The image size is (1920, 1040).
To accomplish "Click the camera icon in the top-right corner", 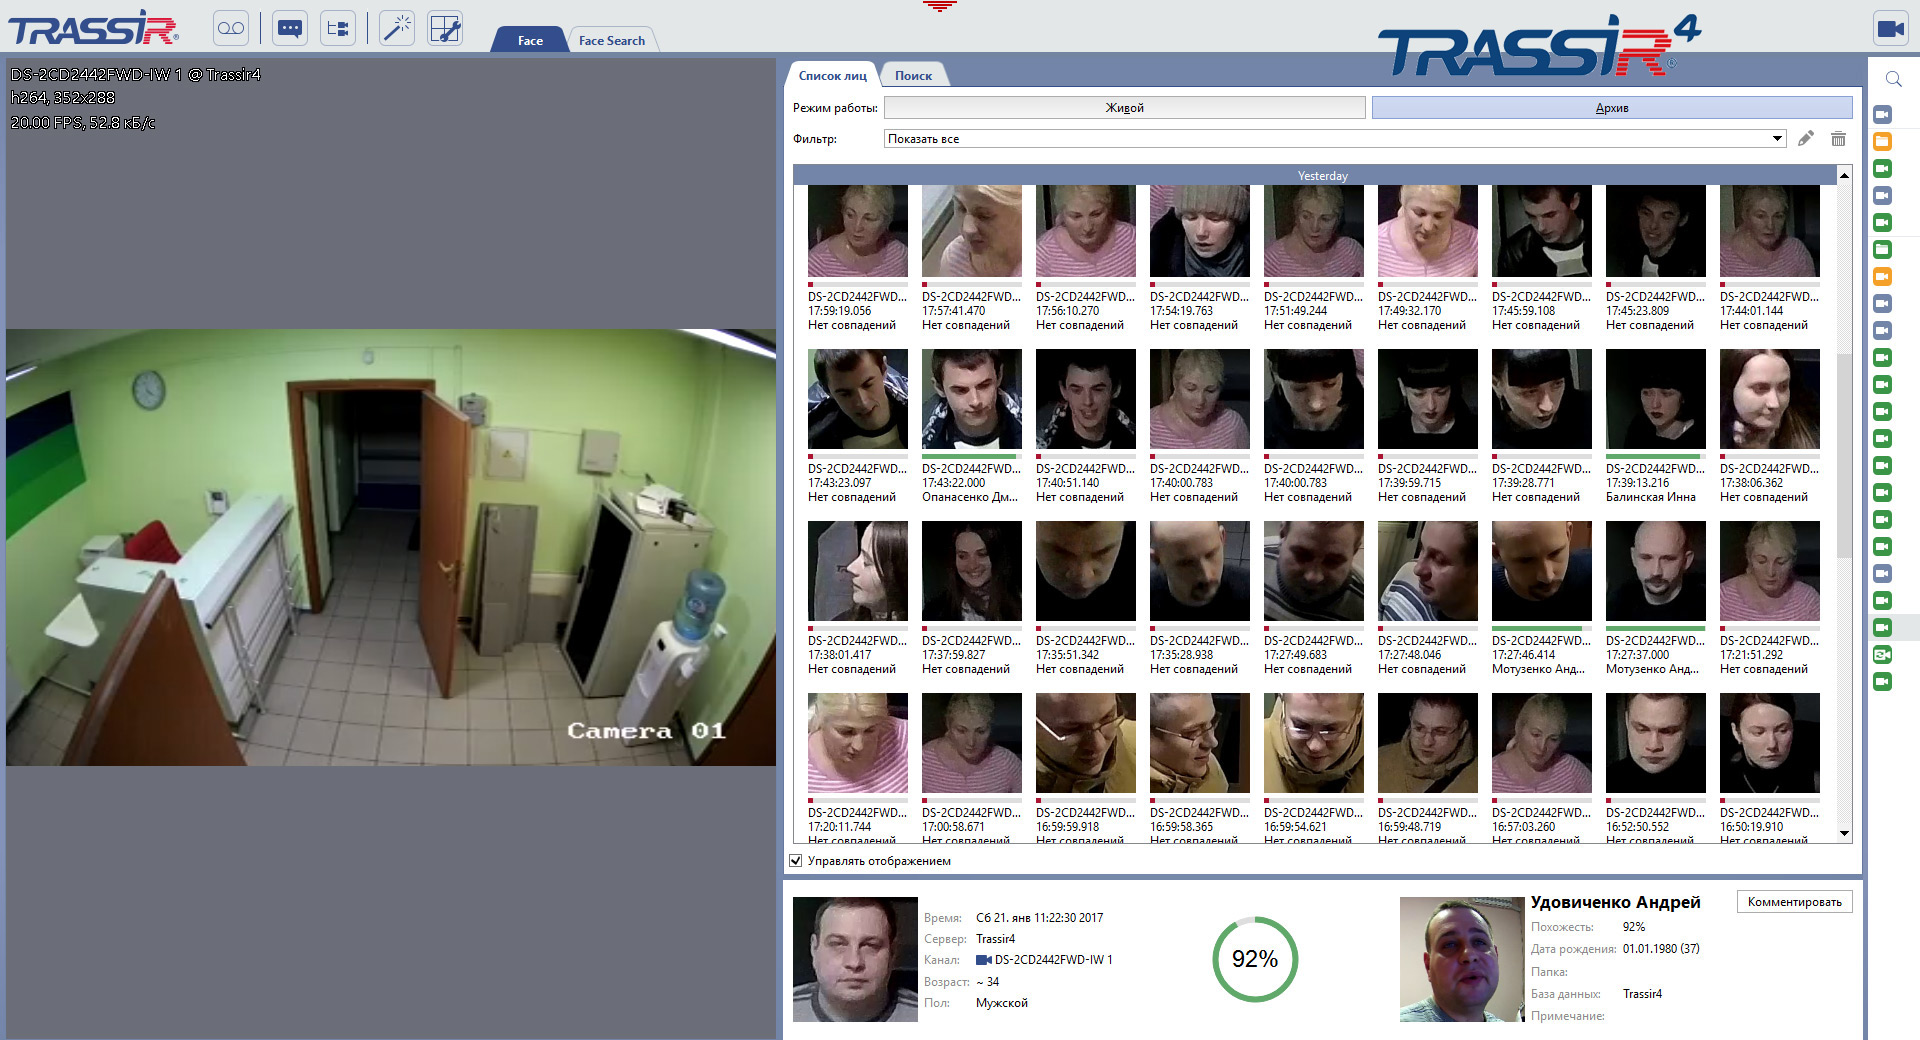I will tap(1891, 27).
